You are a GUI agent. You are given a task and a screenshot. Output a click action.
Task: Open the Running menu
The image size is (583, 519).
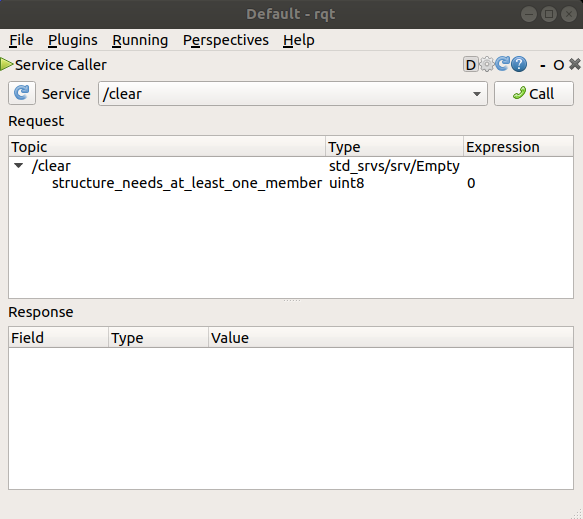coord(140,40)
